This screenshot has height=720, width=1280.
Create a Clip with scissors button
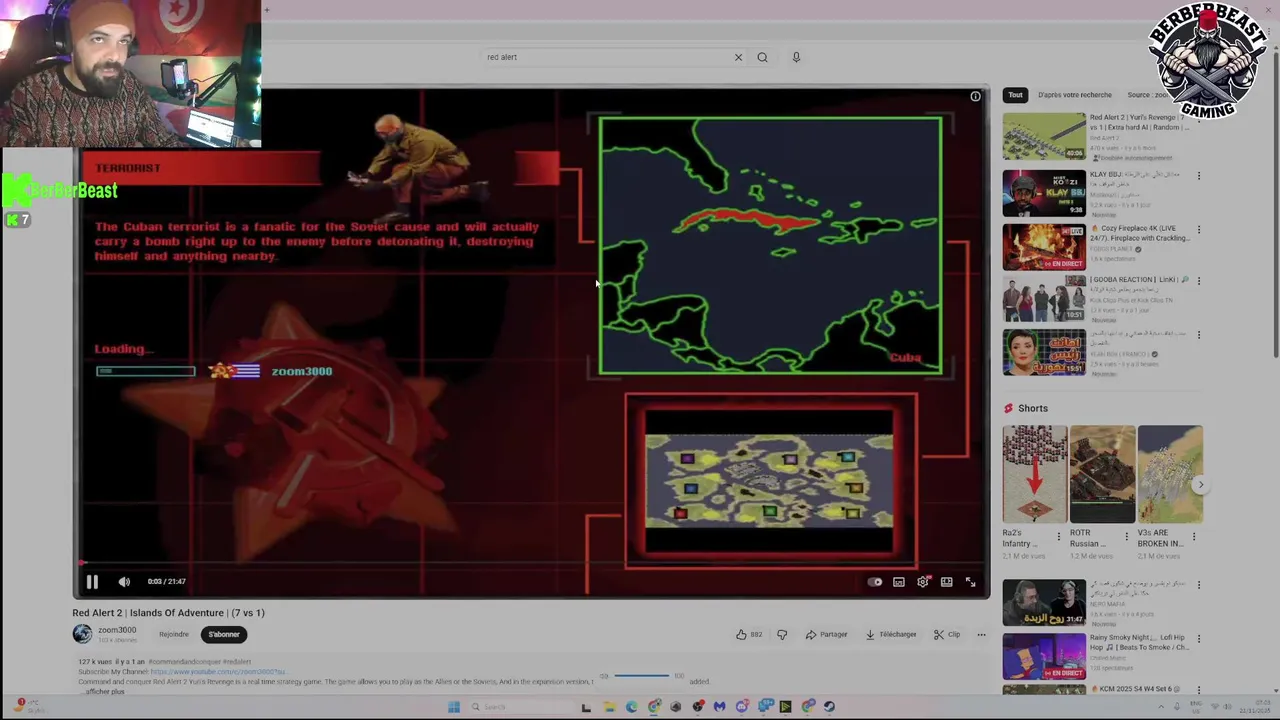pos(947,634)
